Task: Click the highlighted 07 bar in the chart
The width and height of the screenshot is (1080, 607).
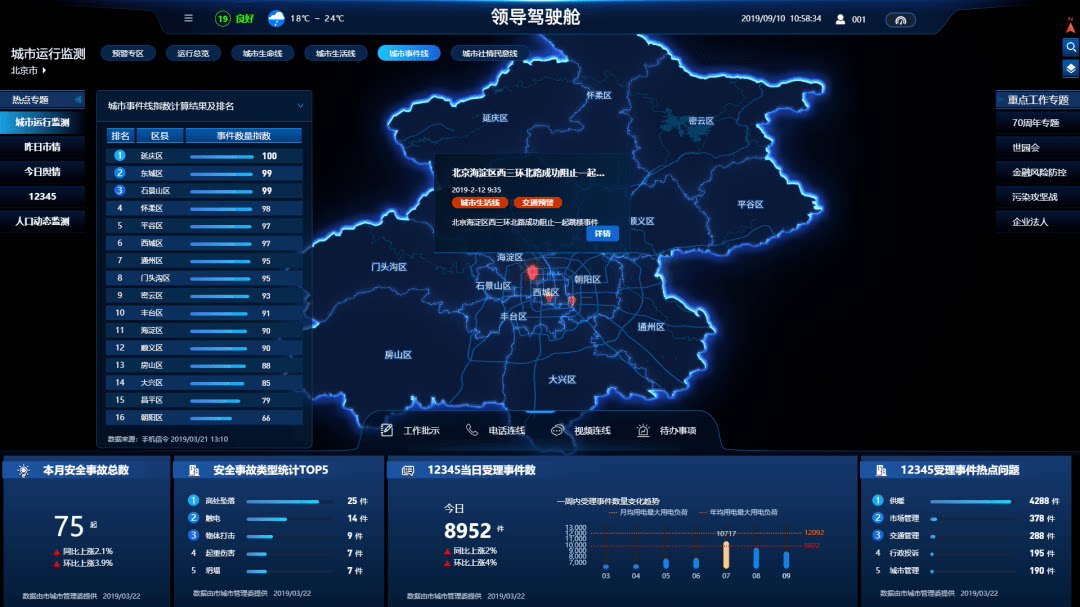Action: pos(726,555)
